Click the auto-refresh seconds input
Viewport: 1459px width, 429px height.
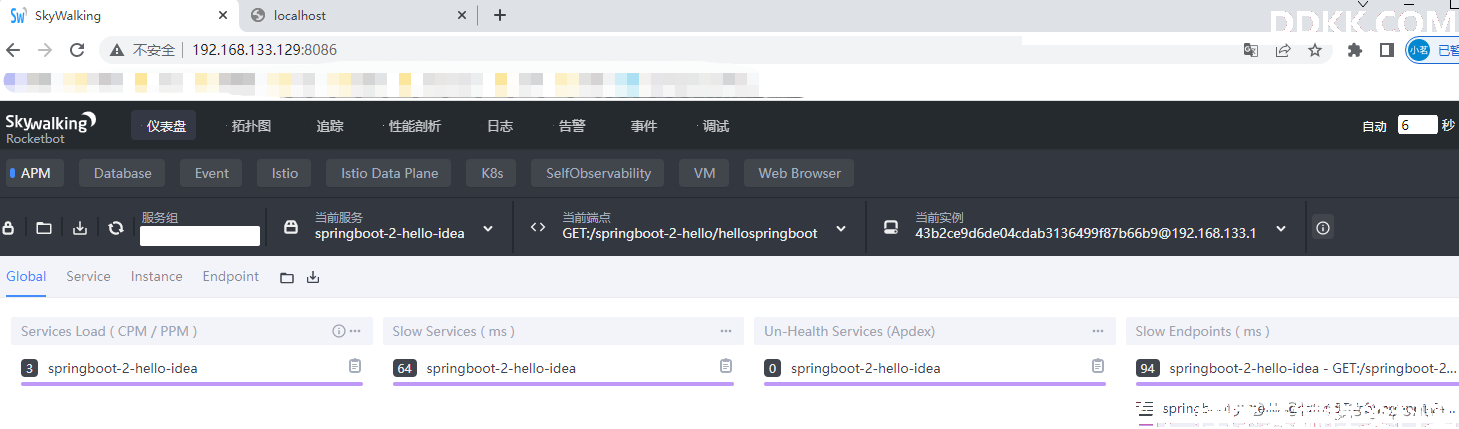(x=1418, y=125)
